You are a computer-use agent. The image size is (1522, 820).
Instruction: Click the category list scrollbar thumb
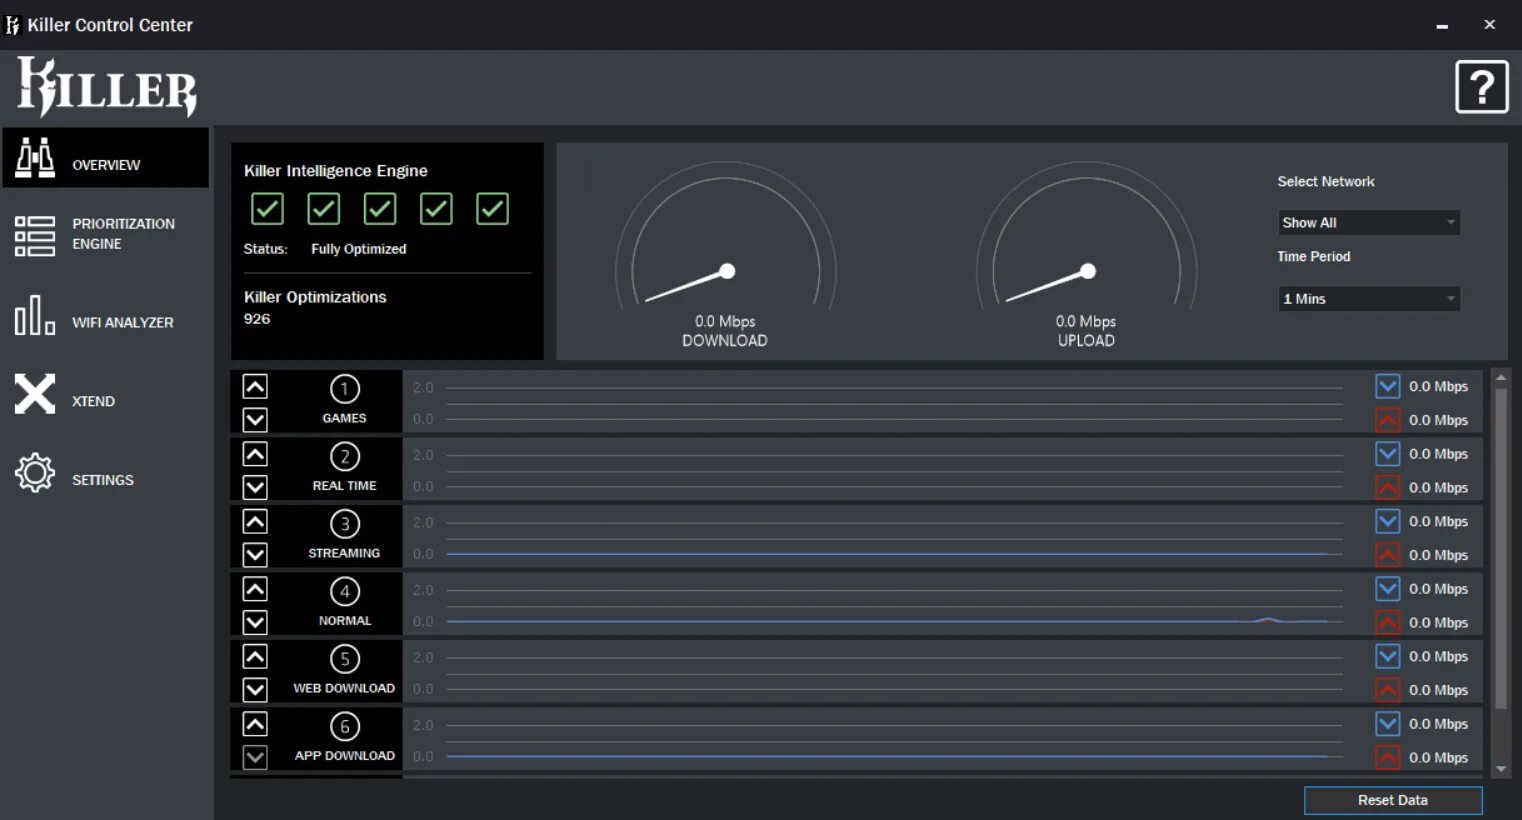(x=1501, y=548)
